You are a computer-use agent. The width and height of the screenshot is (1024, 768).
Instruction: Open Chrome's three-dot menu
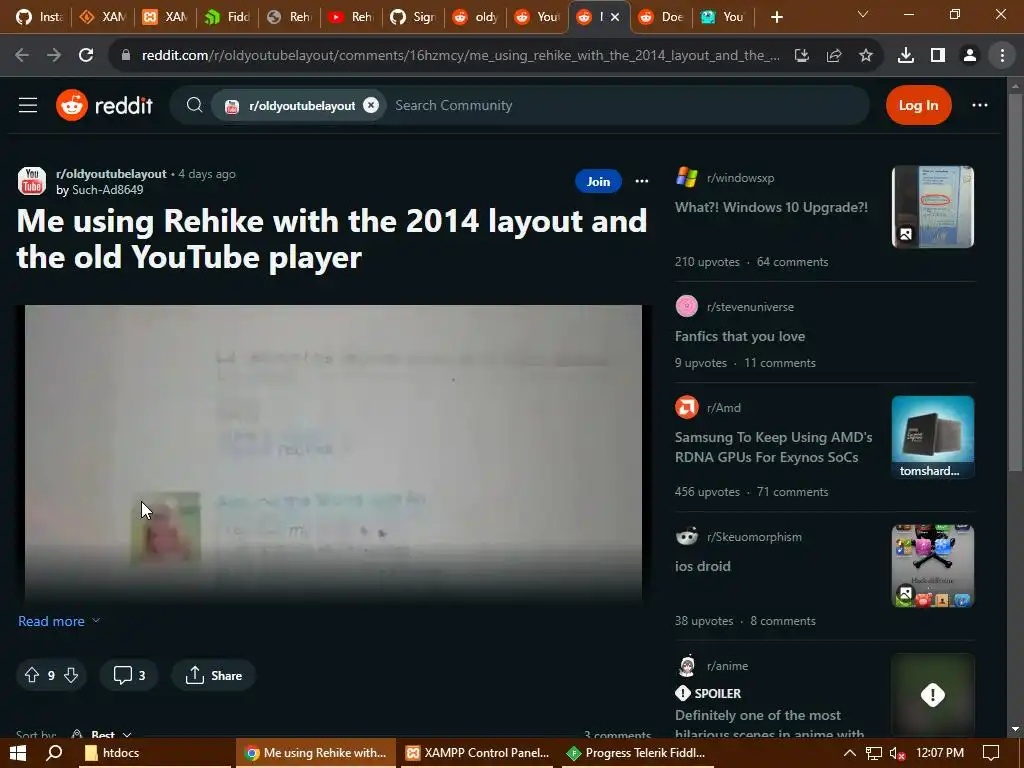(1002, 56)
